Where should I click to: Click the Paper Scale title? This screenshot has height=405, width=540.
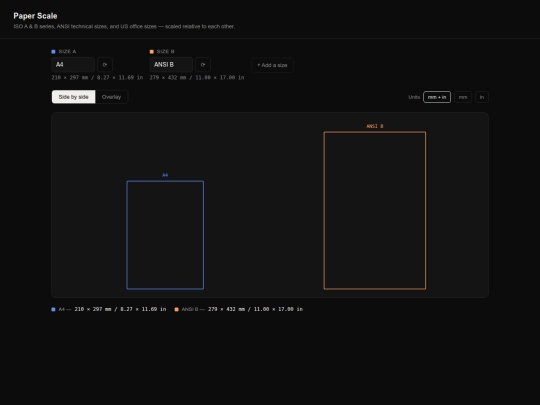[35, 16]
